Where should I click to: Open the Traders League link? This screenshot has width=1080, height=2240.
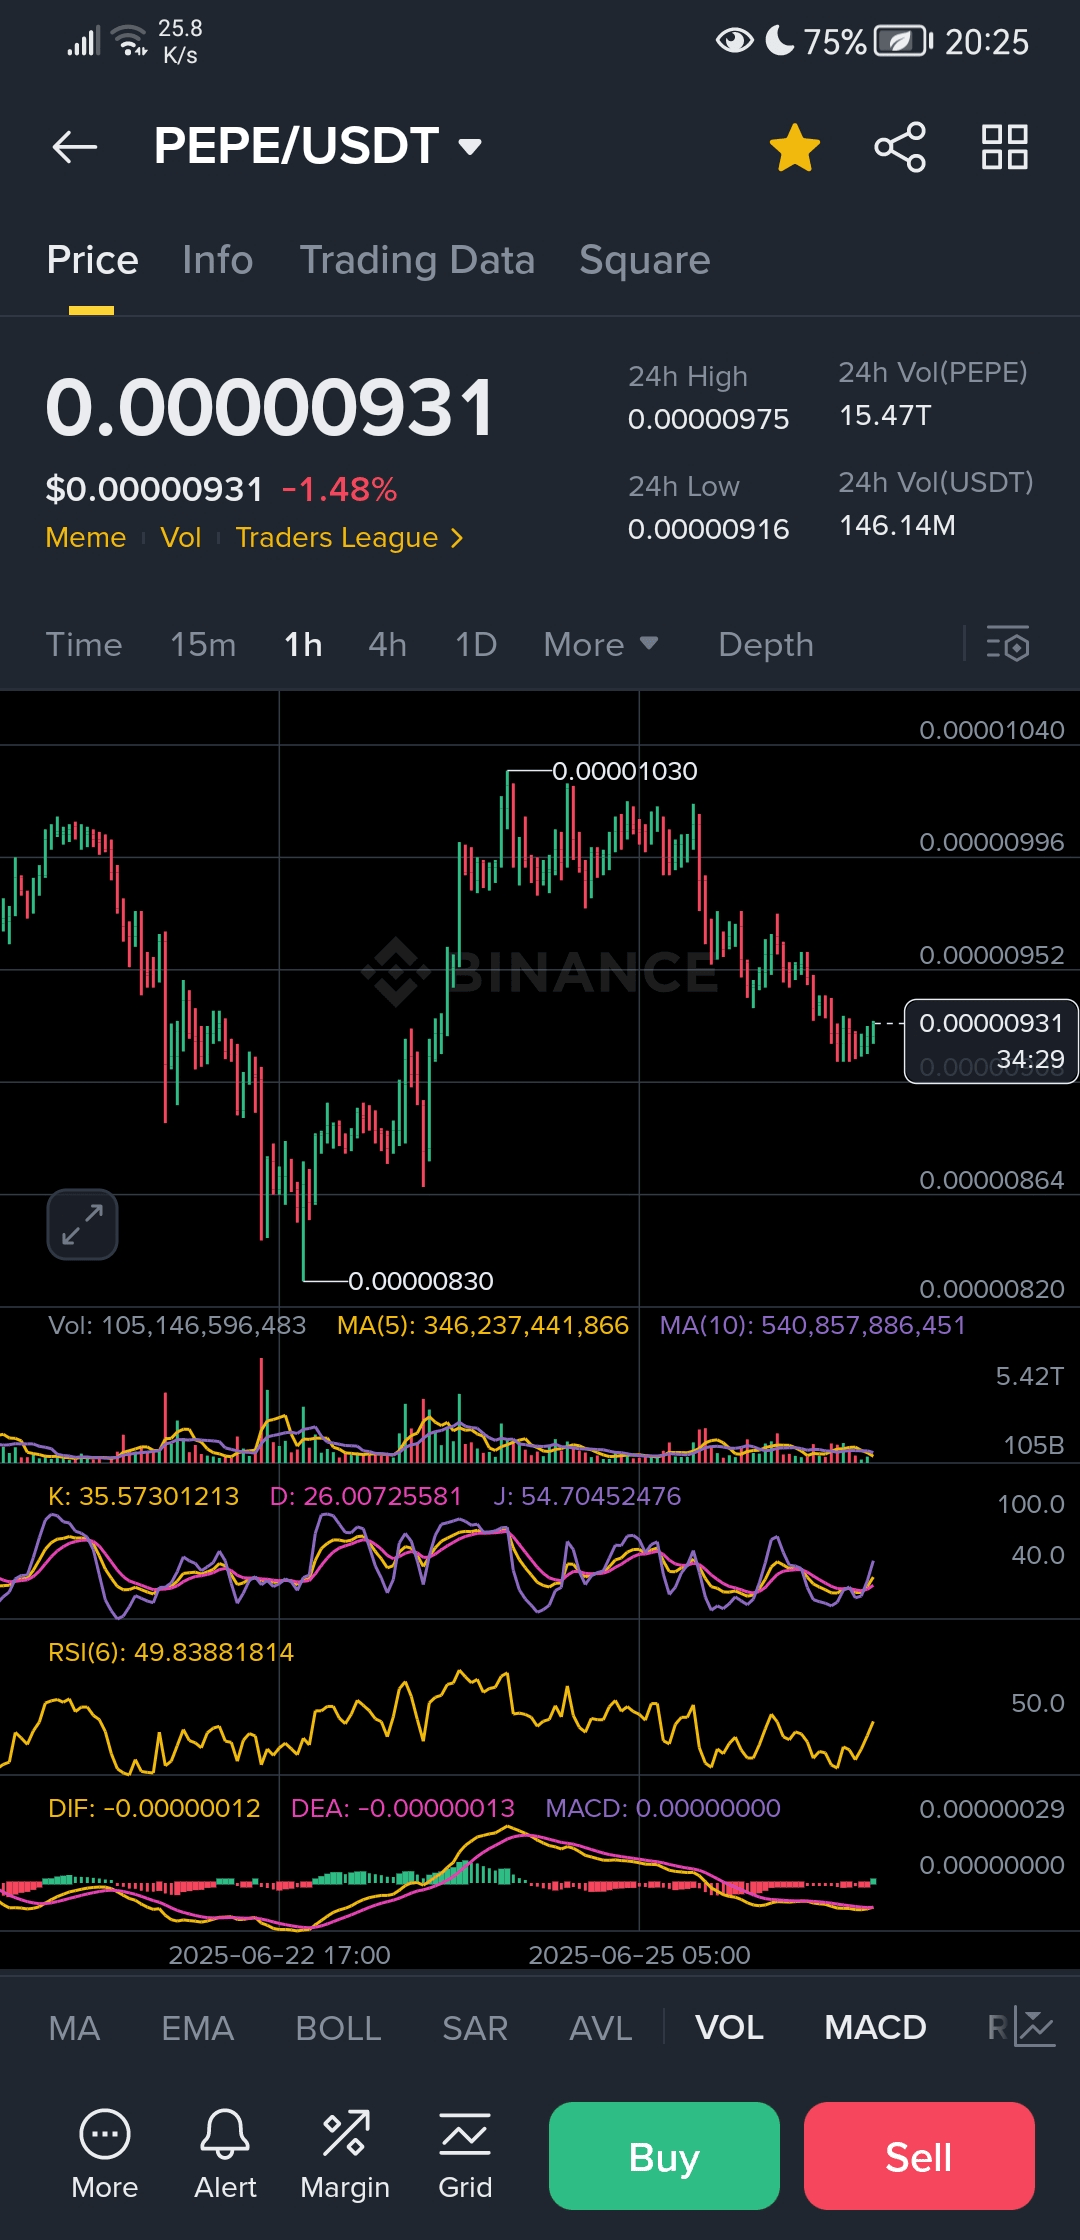point(349,537)
